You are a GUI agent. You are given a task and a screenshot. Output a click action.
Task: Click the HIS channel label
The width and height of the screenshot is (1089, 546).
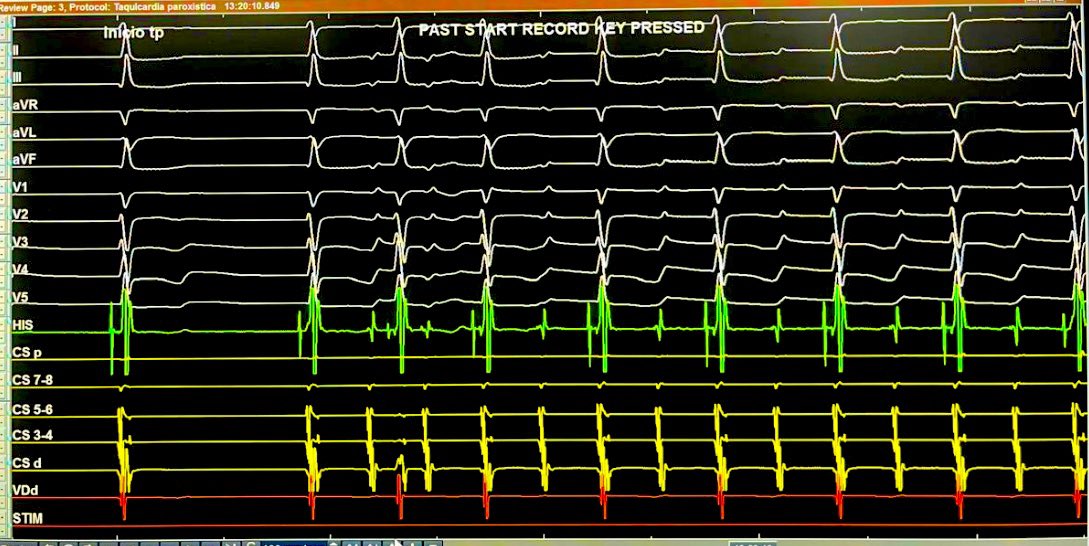click(x=22, y=325)
